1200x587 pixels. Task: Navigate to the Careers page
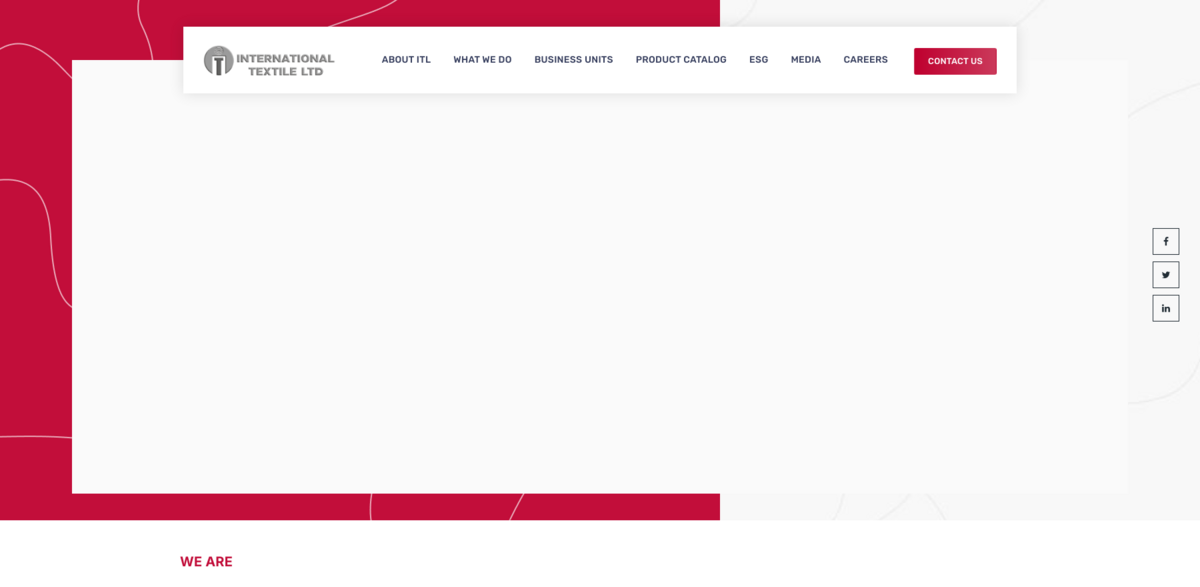[x=865, y=60]
